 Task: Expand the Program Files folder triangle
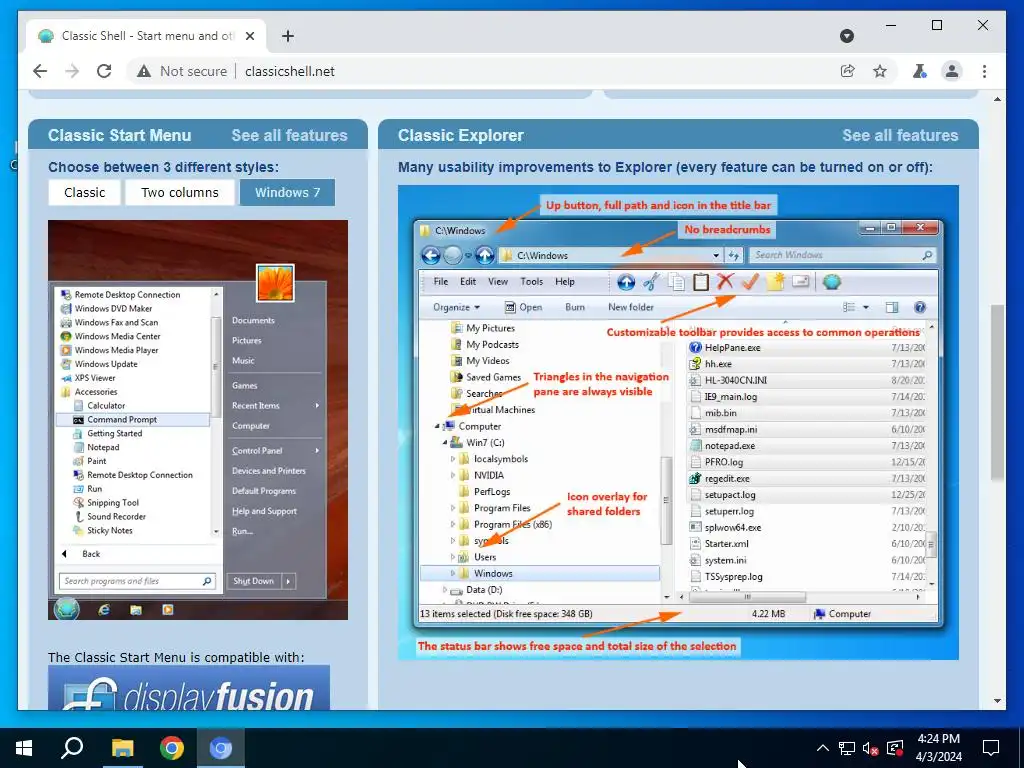453,508
